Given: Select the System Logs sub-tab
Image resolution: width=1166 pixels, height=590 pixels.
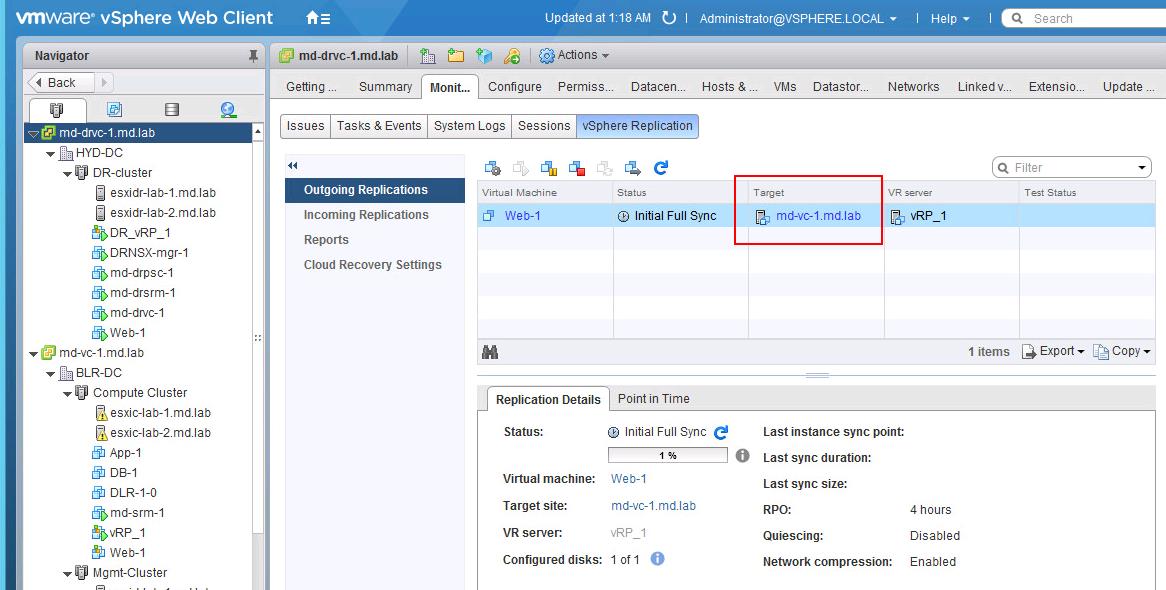Looking at the screenshot, I should (x=469, y=126).
